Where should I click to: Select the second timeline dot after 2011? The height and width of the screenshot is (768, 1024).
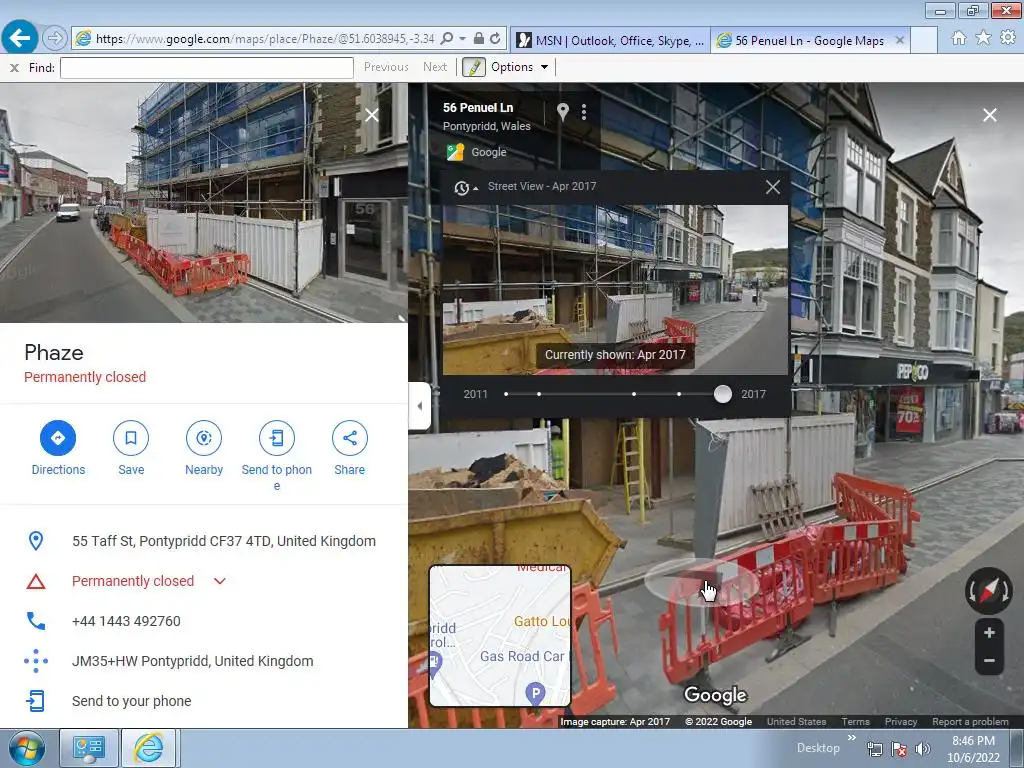[x=539, y=394]
